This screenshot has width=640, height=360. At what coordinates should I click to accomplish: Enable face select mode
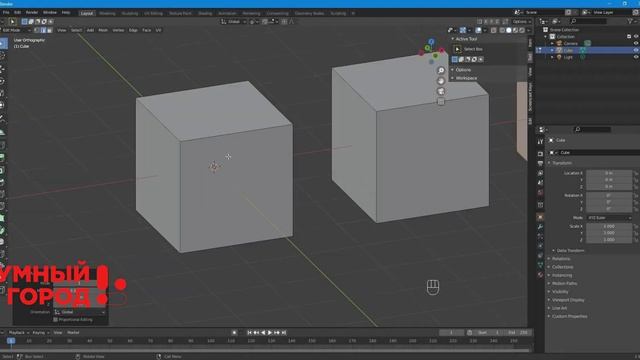click(50, 30)
